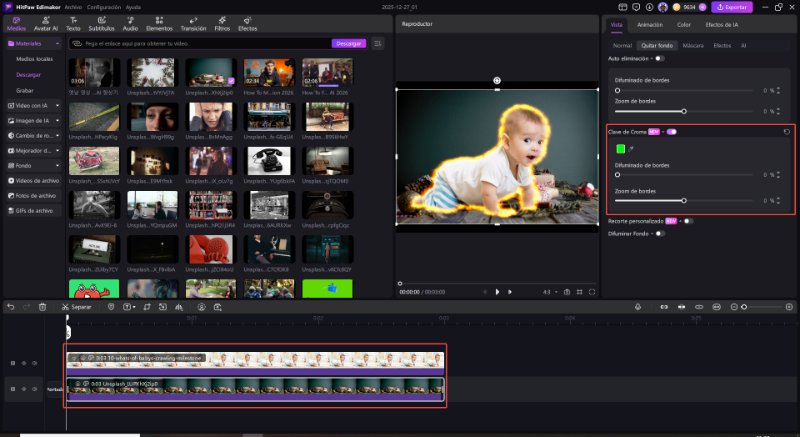The height and width of the screenshot is (437, 800).
Task: Open the Configuración menu
Action: click(x=104, y=7)
